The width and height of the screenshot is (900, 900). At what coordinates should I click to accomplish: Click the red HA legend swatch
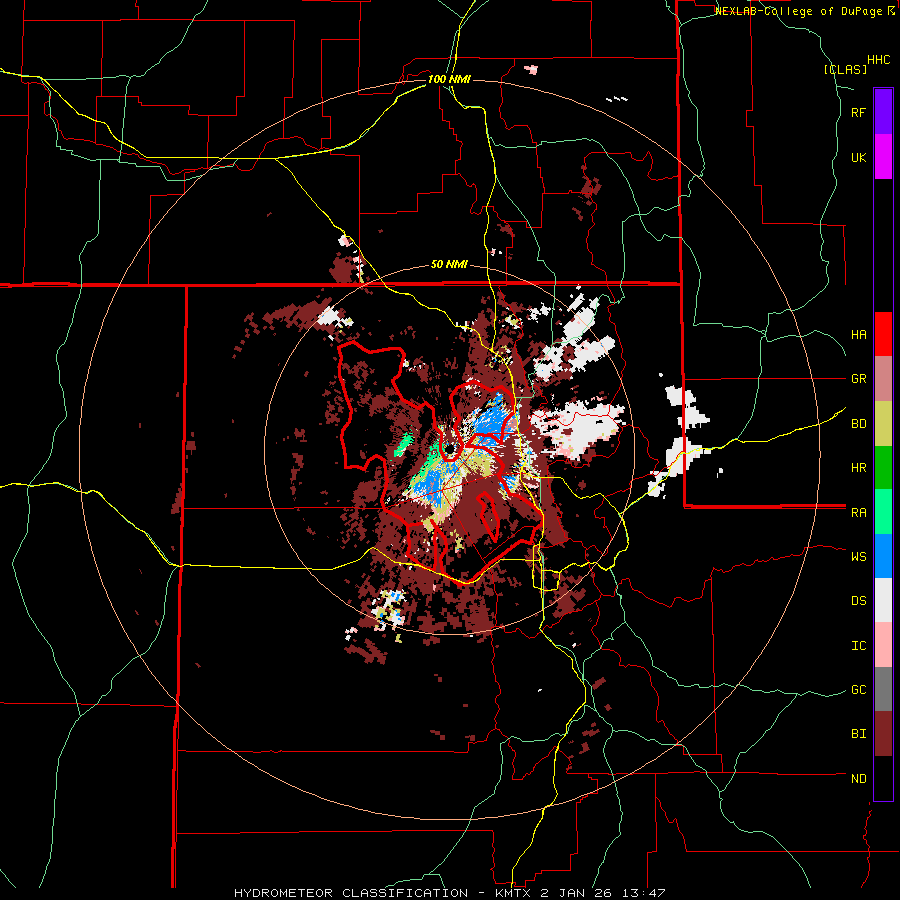(x=883, y=334)
